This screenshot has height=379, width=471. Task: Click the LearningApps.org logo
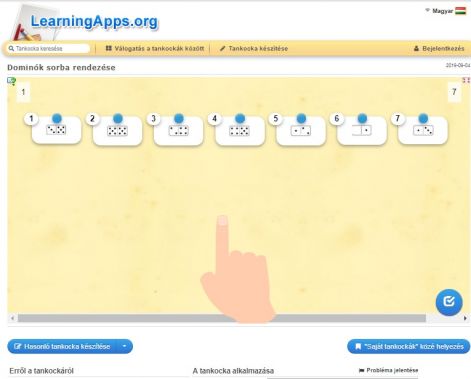[x=85, y=22]
